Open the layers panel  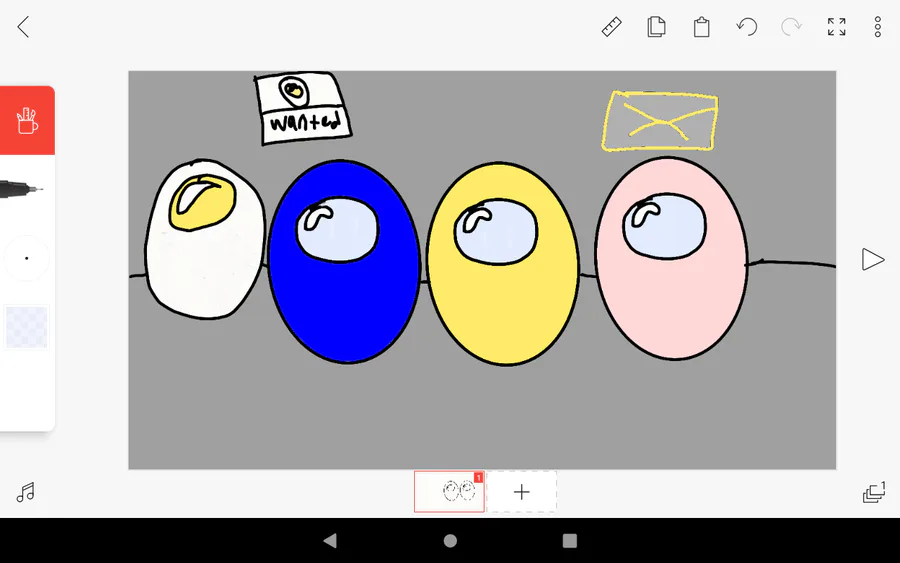click(x=874, y=492)
